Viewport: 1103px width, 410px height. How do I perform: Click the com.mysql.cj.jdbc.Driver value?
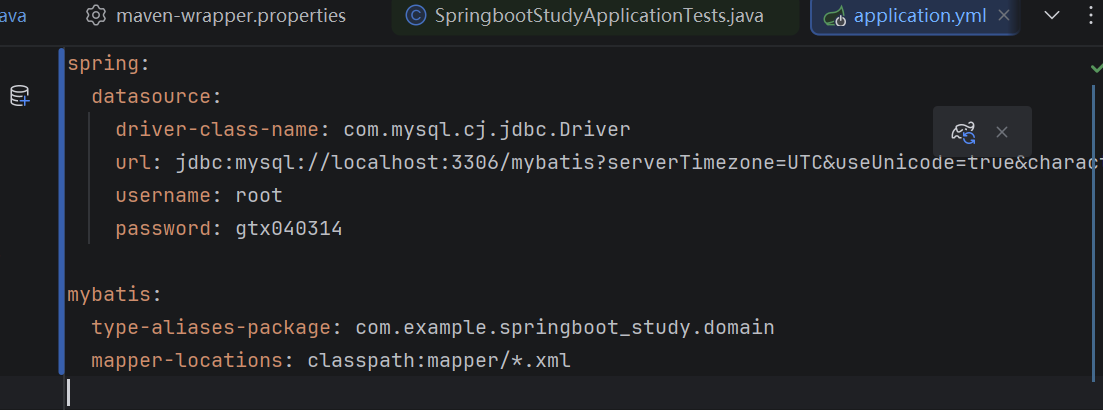[x=487, y=130]
